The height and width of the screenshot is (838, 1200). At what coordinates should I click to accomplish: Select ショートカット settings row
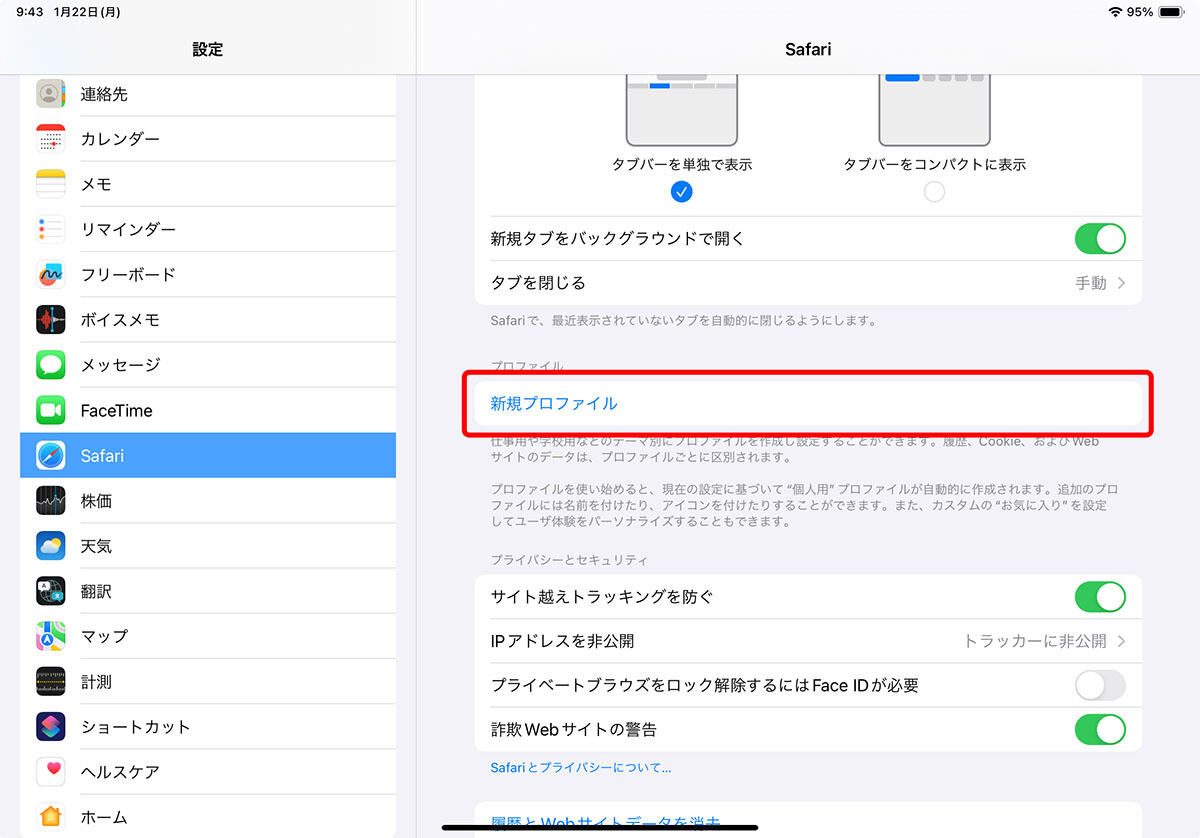pos(208,727)
